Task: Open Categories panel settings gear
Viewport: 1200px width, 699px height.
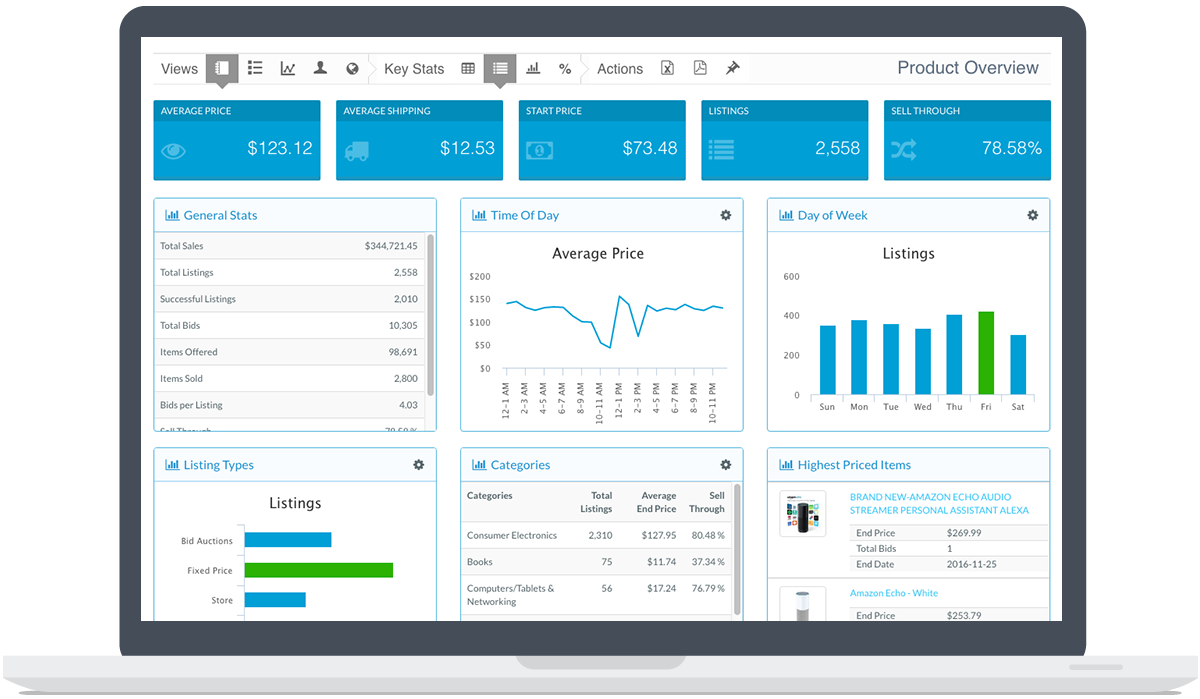Action: click(726, 465)
